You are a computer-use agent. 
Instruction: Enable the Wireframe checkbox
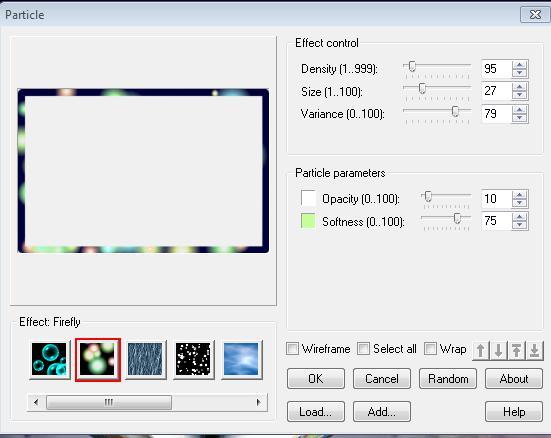pos(292,349)
